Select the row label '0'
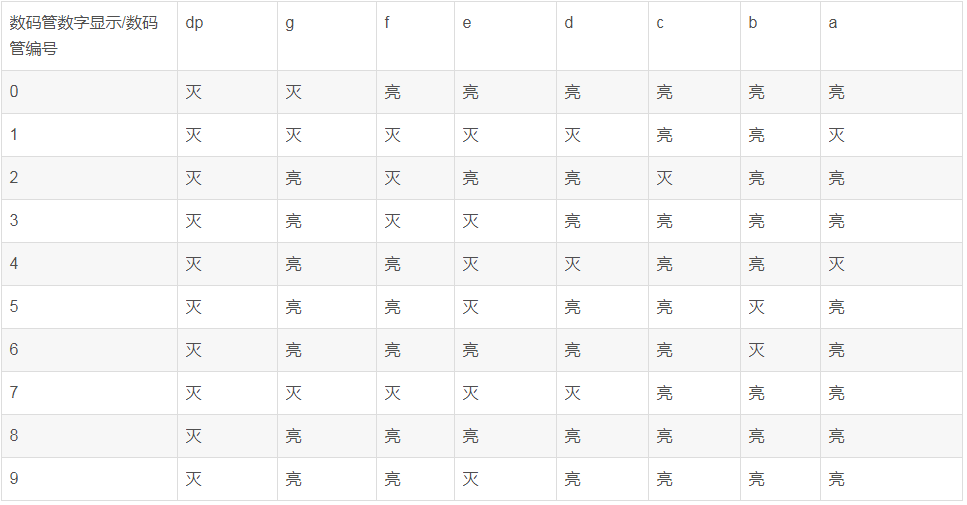Viewport: 967px width, 505px height. (14, 92)
